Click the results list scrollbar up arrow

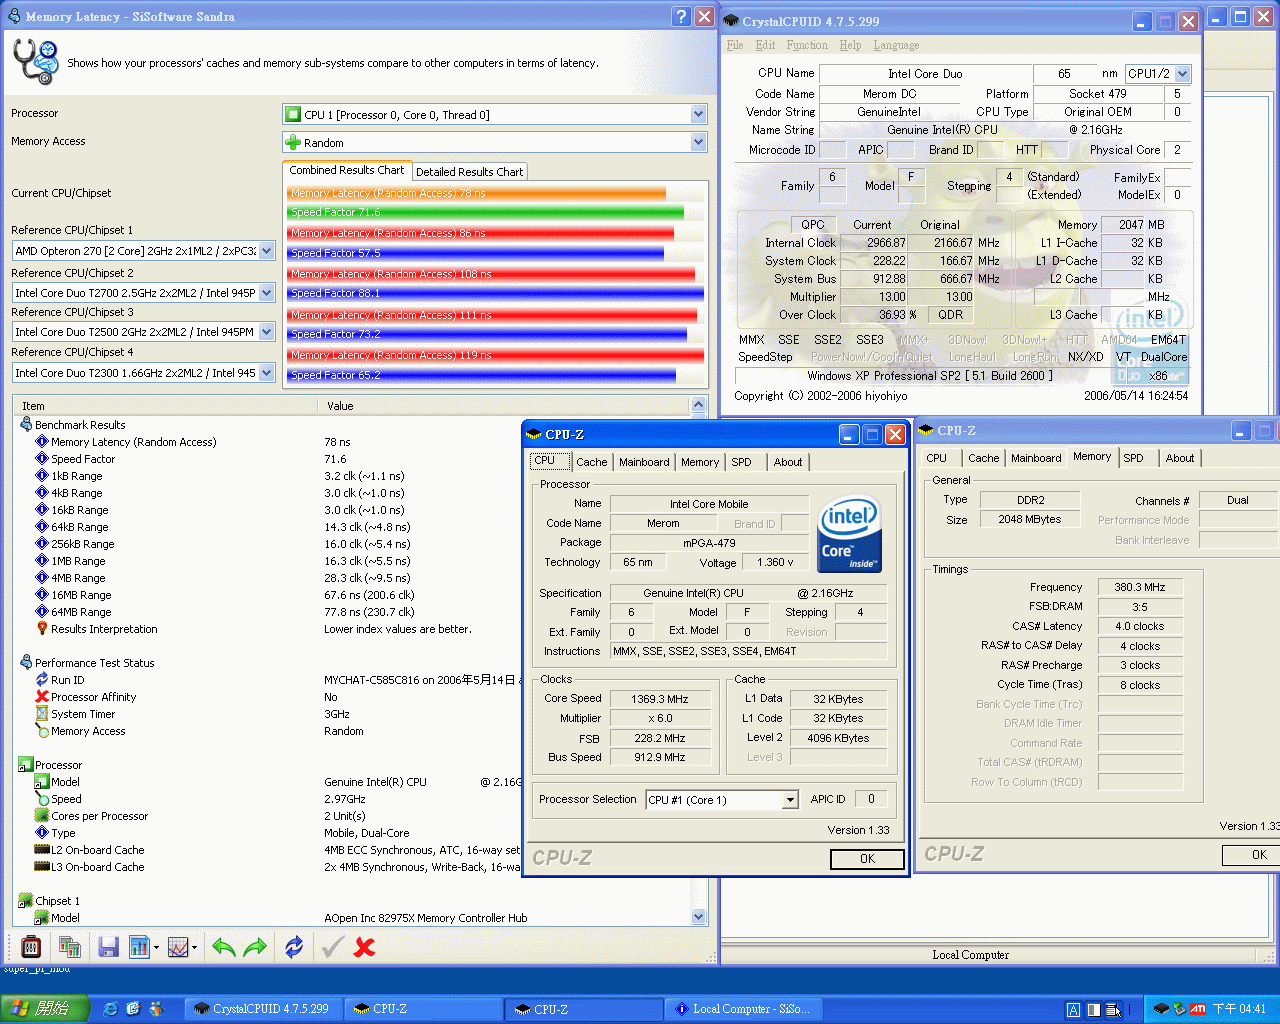coord(698,405)
